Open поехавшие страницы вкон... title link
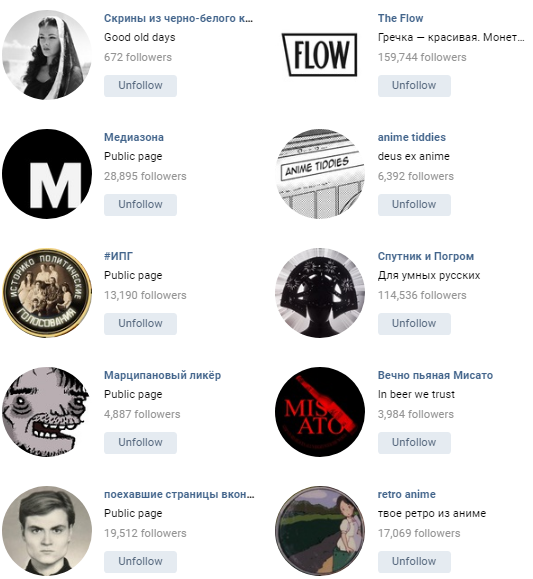 click(x=179, y=494)
